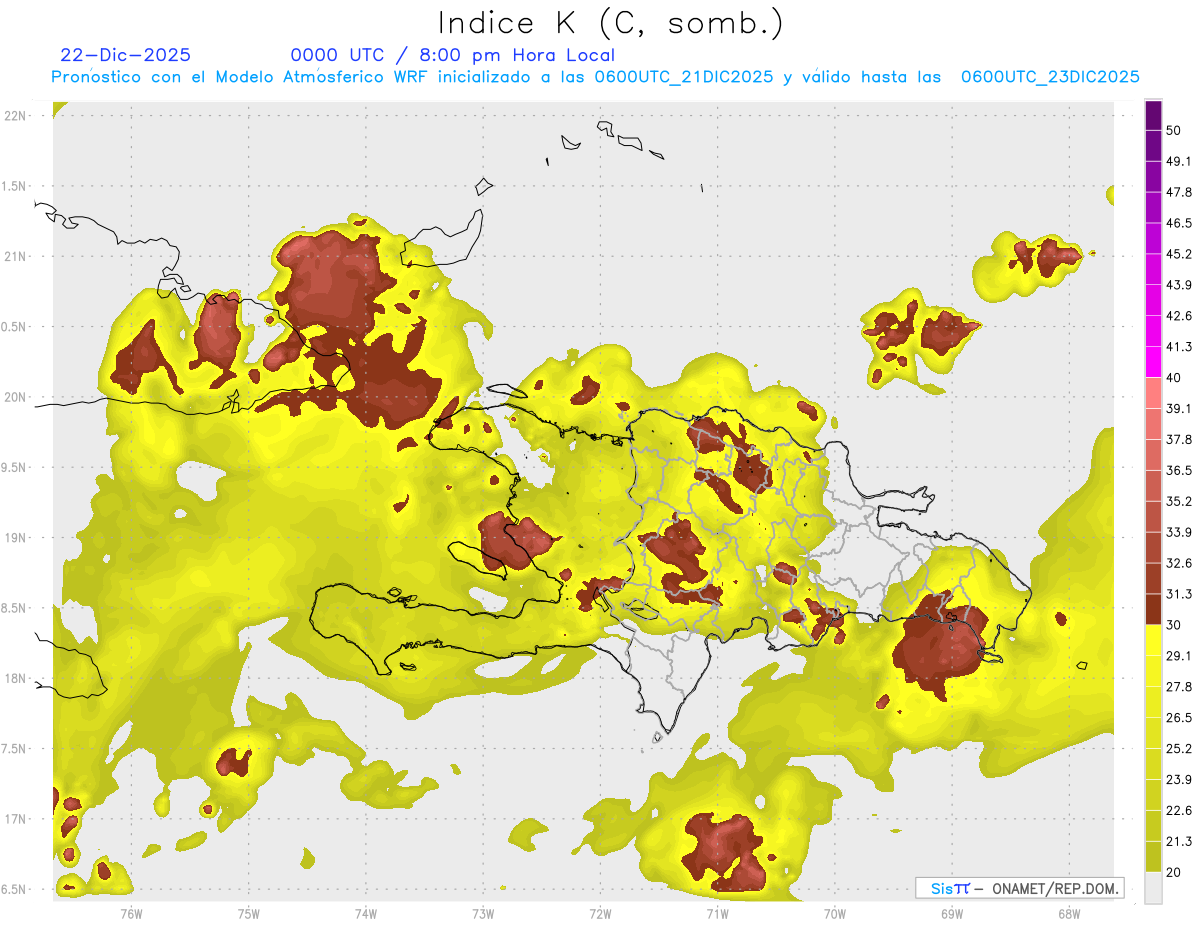The image size is (1200, 927).
Task: Click the legend value "39.1"
Action: click(x=1178, y=408)
